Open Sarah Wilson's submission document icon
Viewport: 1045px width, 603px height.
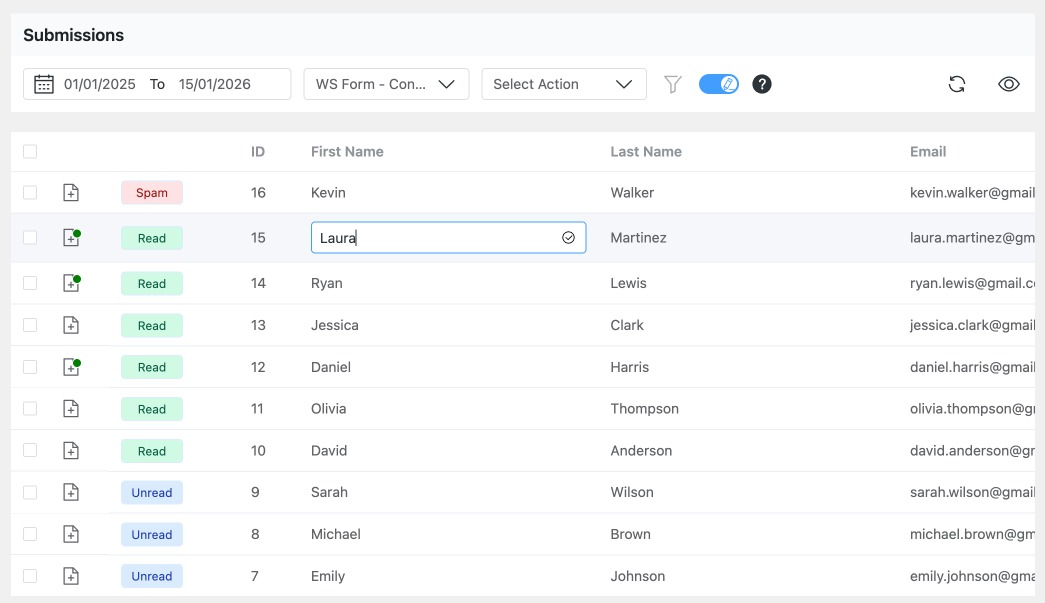coord(70,492)
